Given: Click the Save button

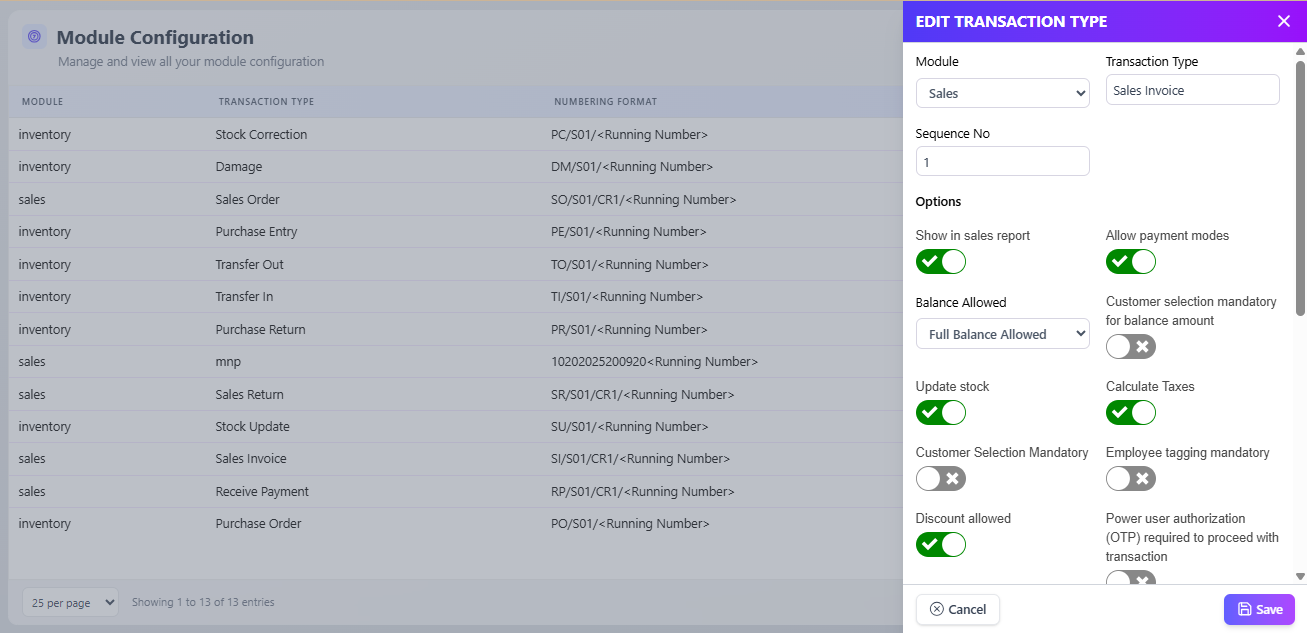Looking at the screenshot, I should (1259, 609).
